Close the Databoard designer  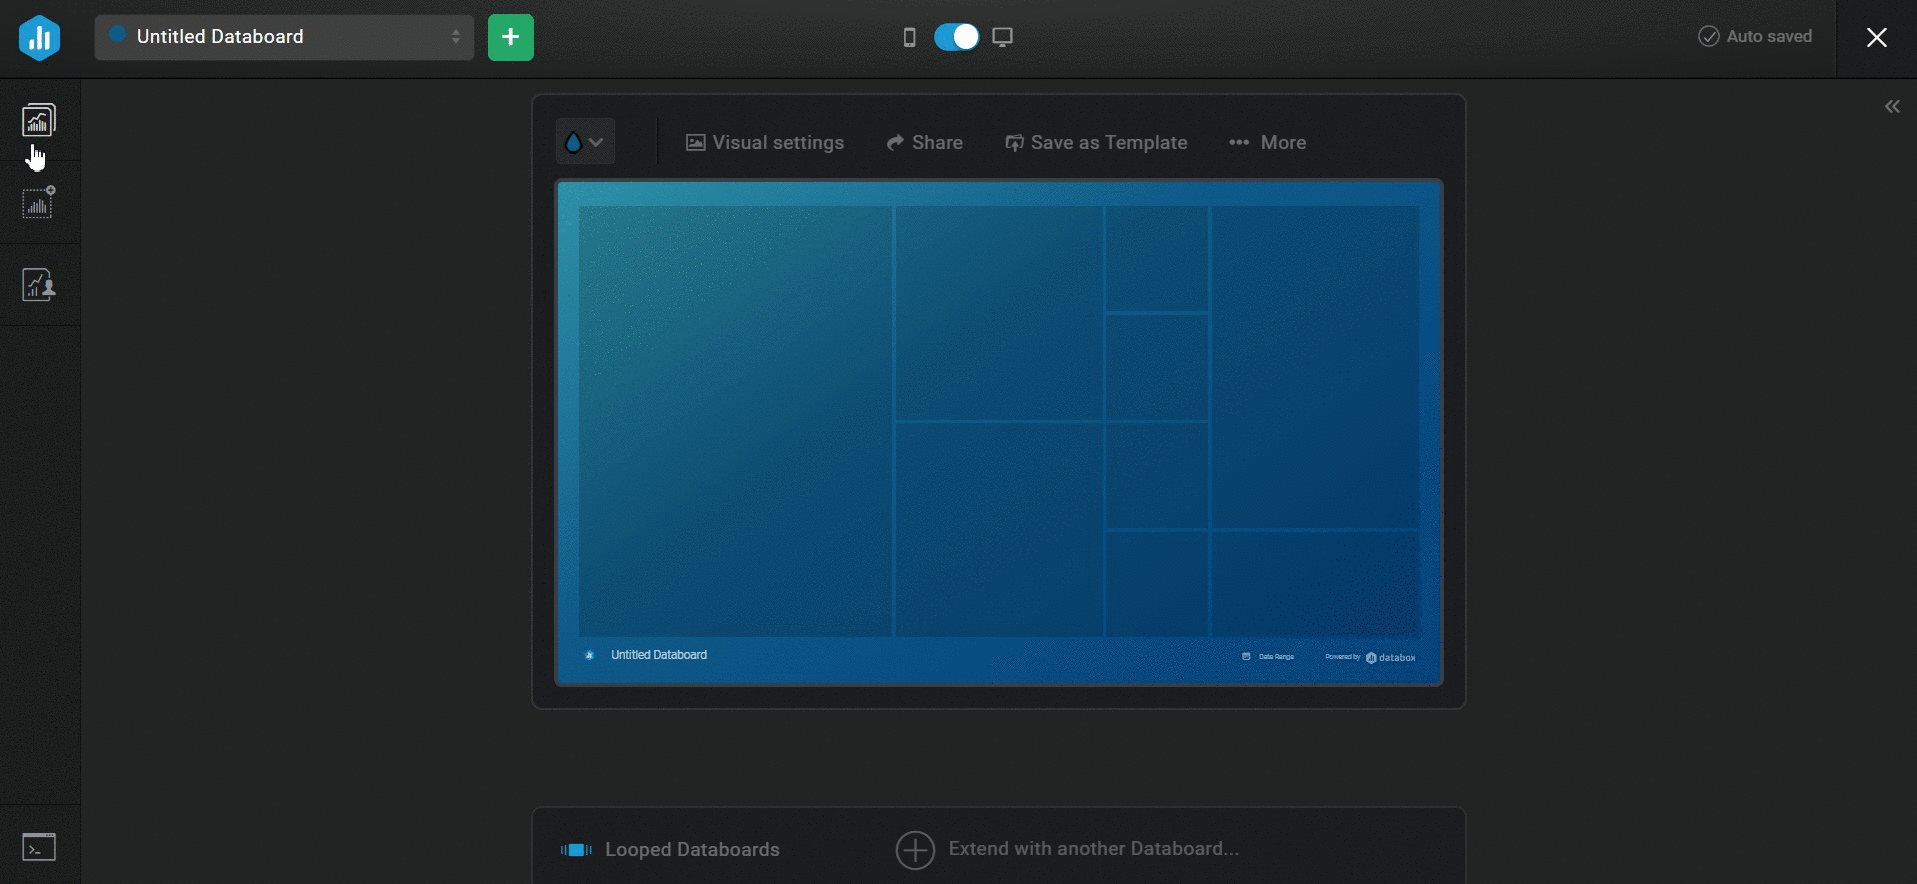(1876, 38)
